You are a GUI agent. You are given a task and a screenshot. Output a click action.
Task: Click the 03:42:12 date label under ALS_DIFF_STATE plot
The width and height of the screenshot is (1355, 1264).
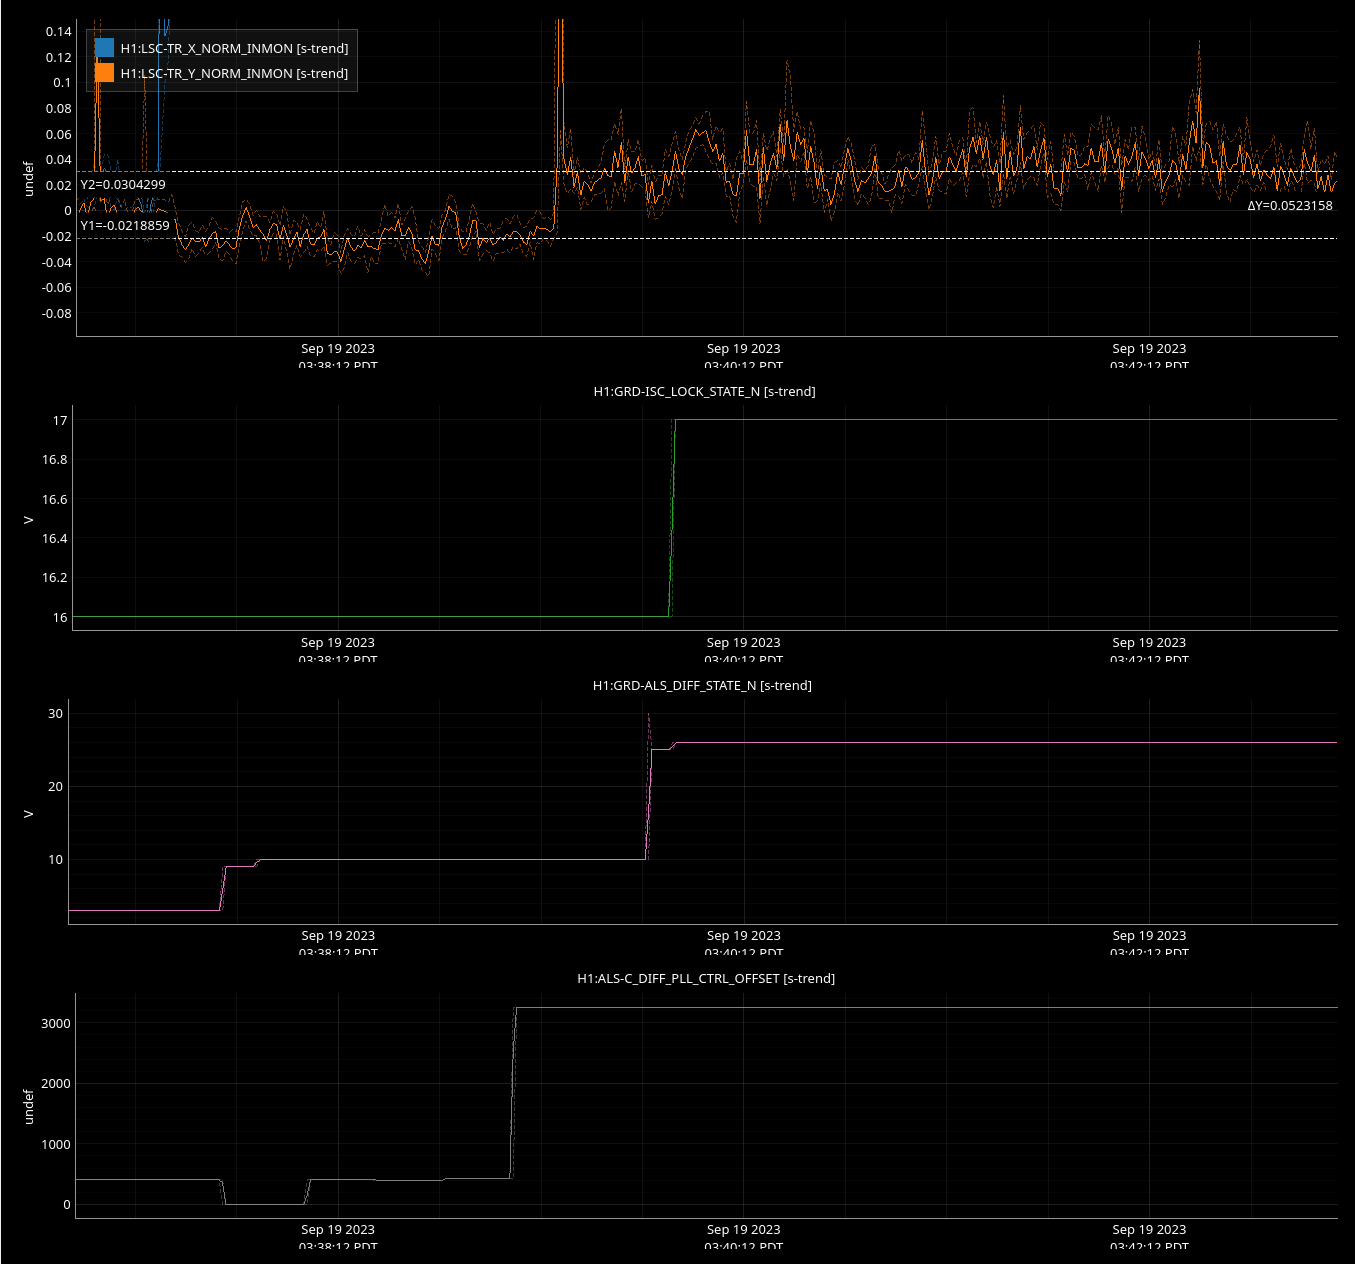(1149, 944)
